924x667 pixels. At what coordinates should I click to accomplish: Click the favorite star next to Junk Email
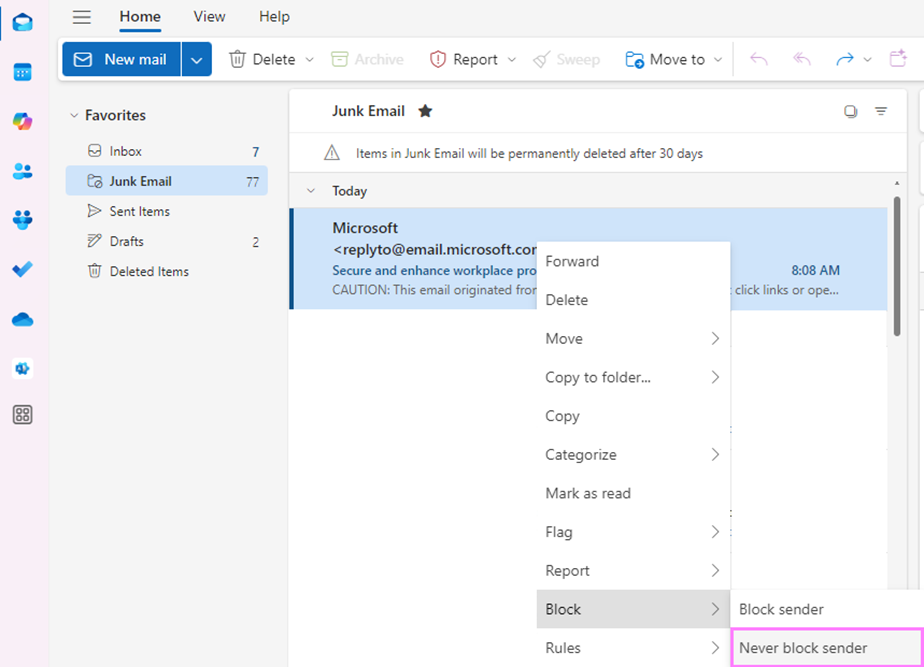point(425,111)
